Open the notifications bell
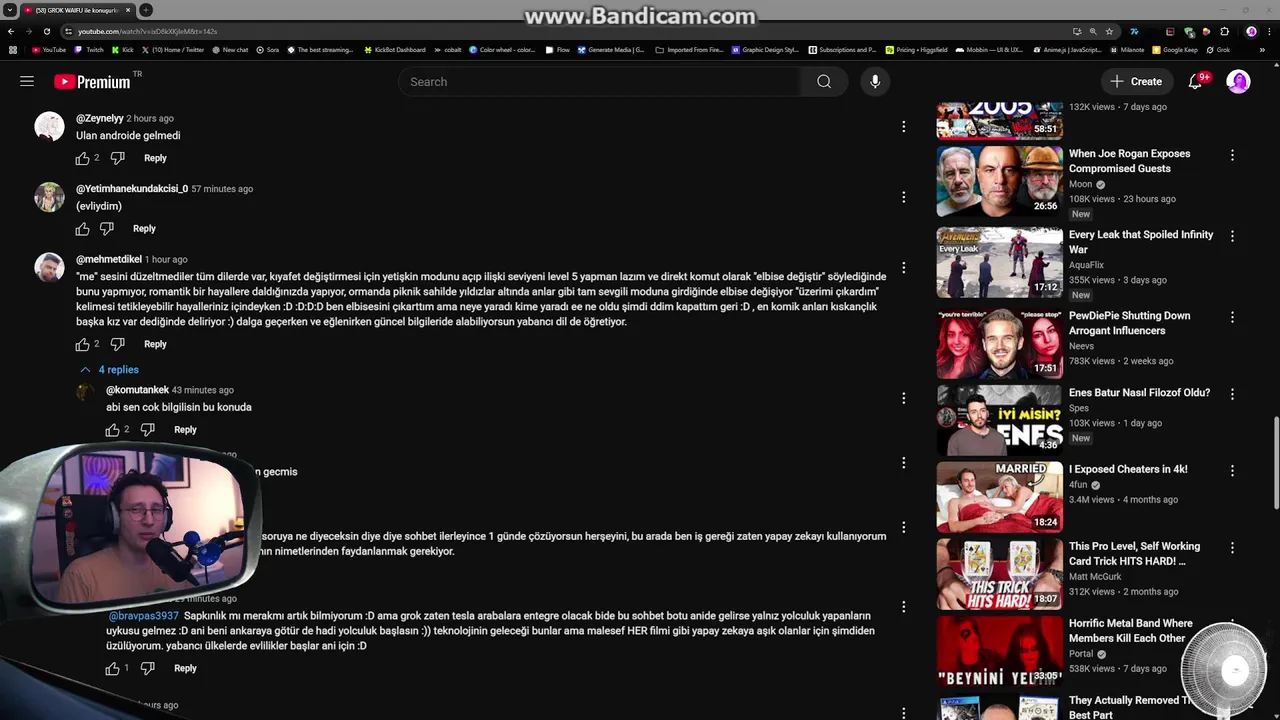Screen dimensions: 1280x720 click(1195, 82)
